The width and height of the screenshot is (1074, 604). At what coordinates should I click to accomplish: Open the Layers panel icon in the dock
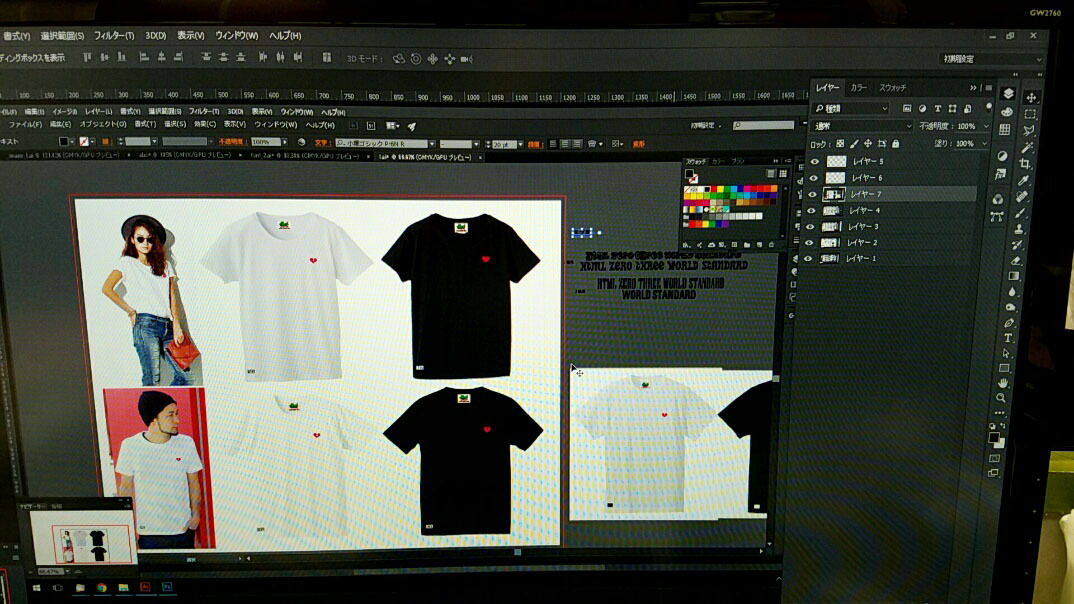1008,94
